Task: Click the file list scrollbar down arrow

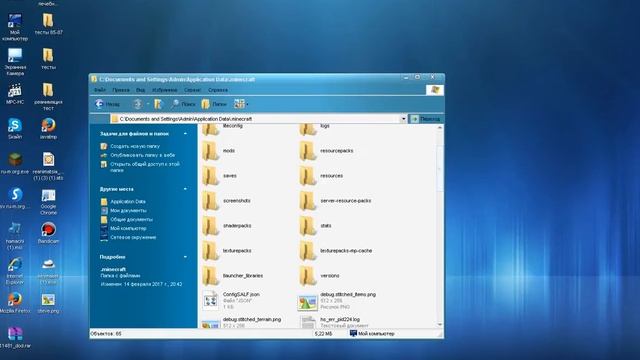Action: (440, 324)
